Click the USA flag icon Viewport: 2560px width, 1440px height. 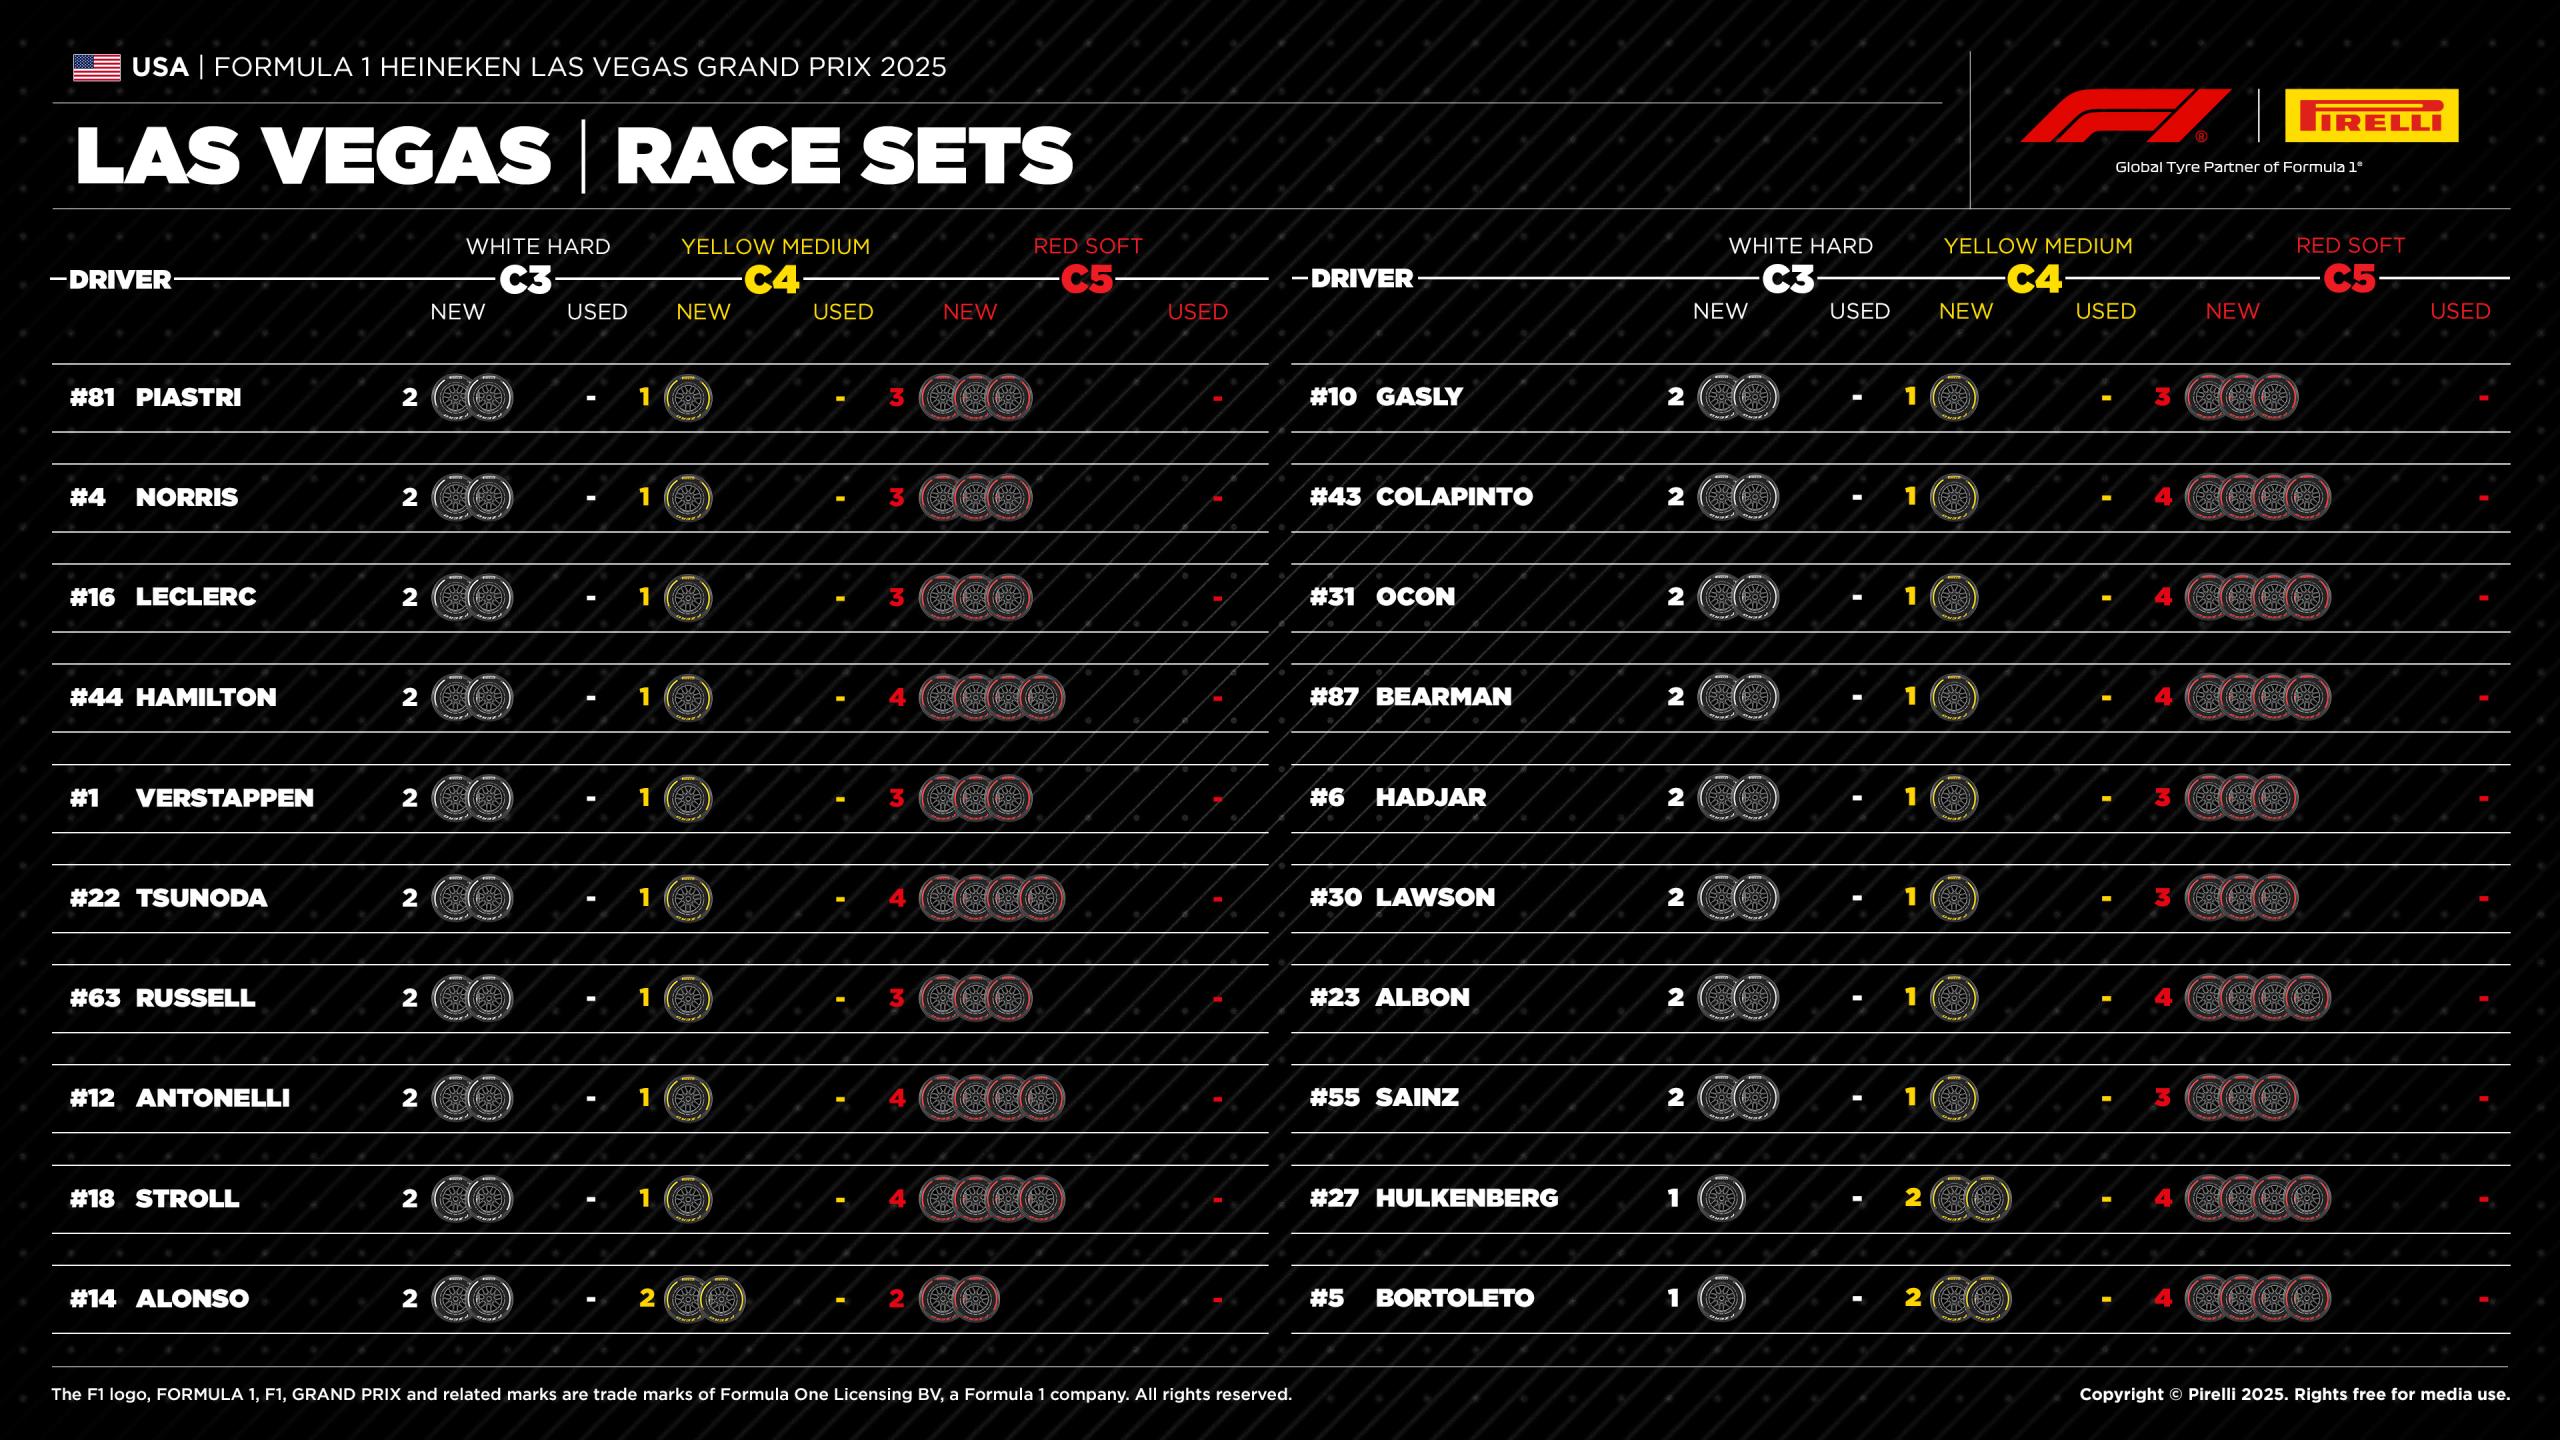click(x=96, y=67)
